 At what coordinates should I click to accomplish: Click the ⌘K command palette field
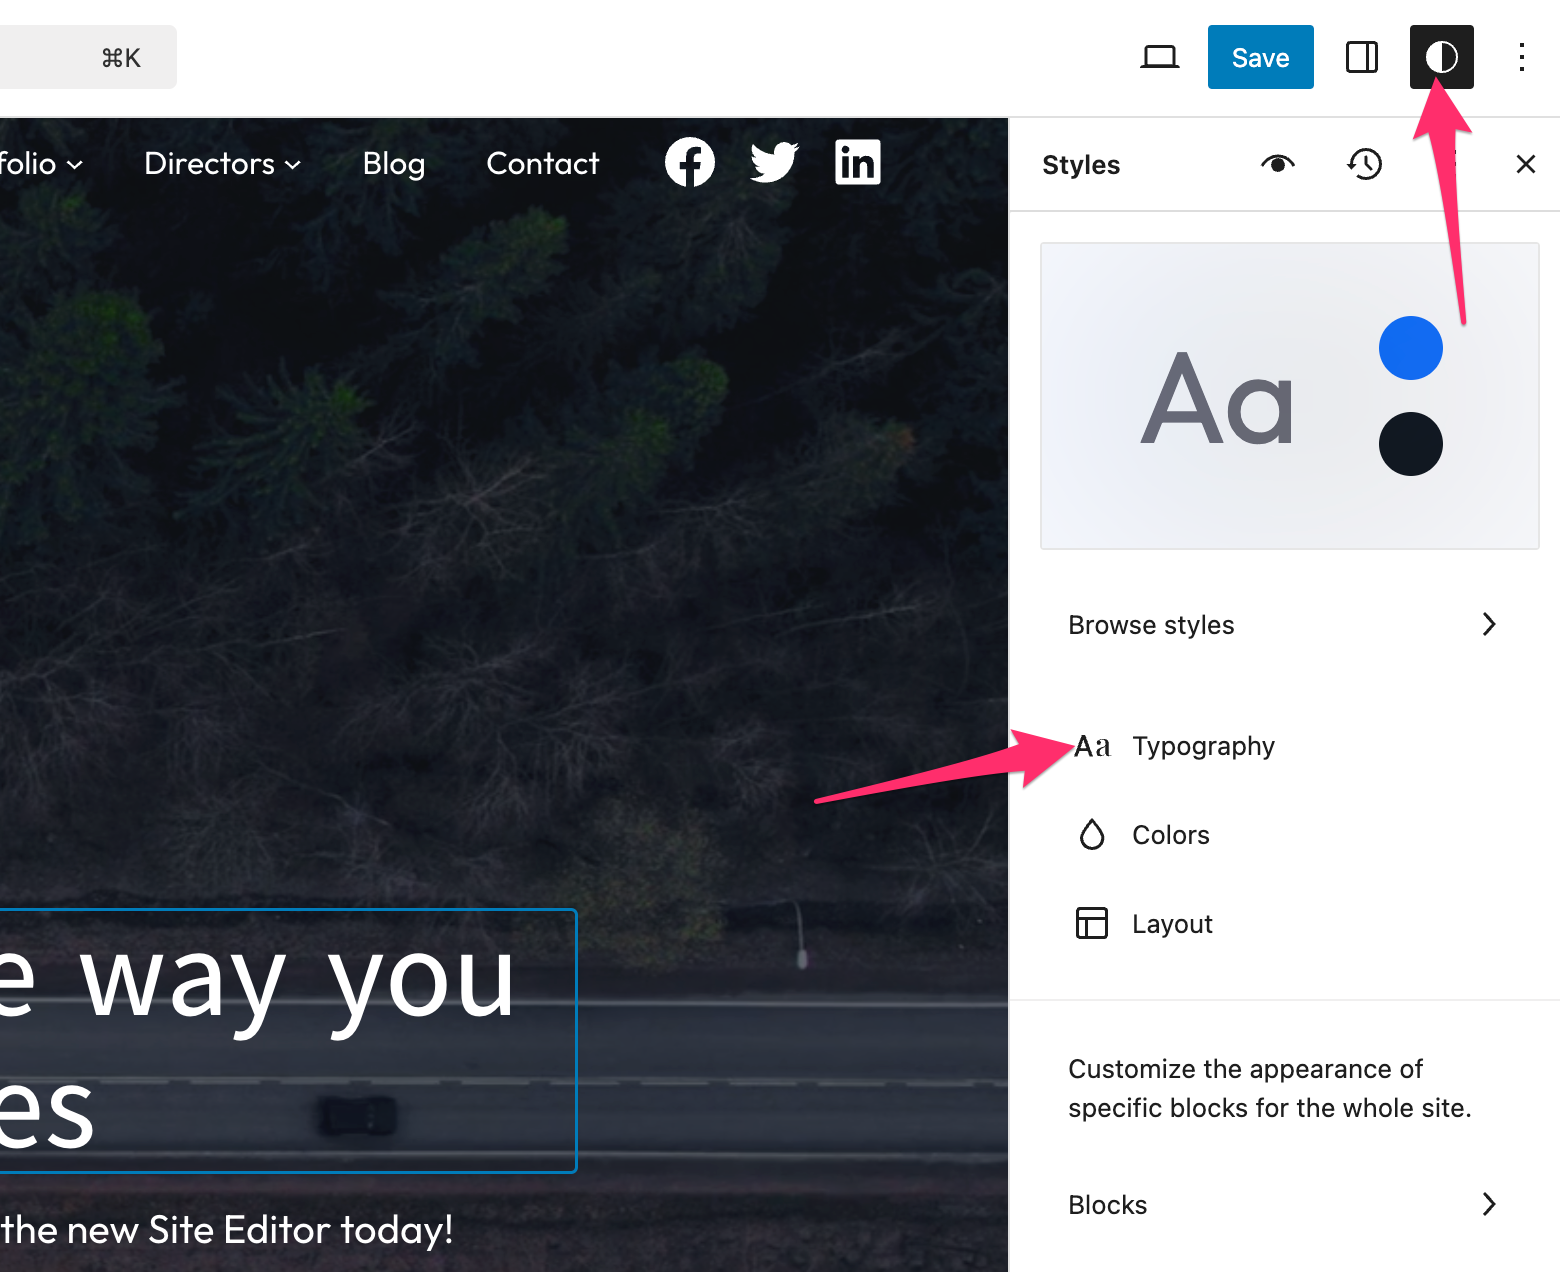pyautogui.click(x=88, y=57)
